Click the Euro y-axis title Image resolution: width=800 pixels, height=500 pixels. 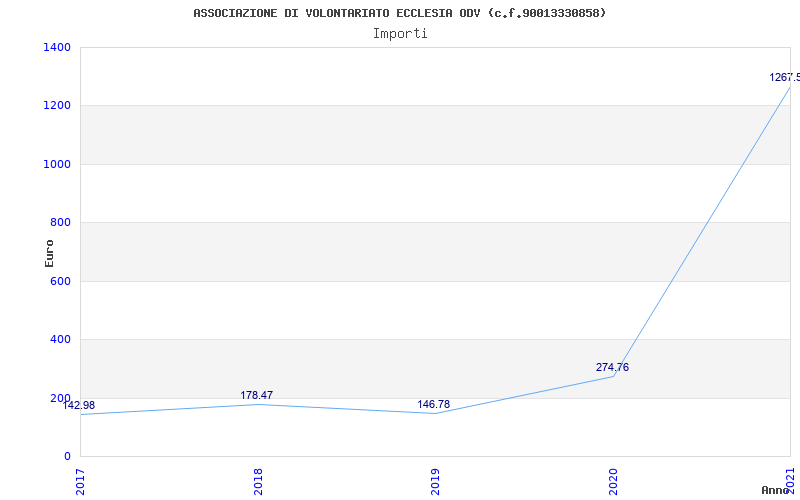[49, 254]
